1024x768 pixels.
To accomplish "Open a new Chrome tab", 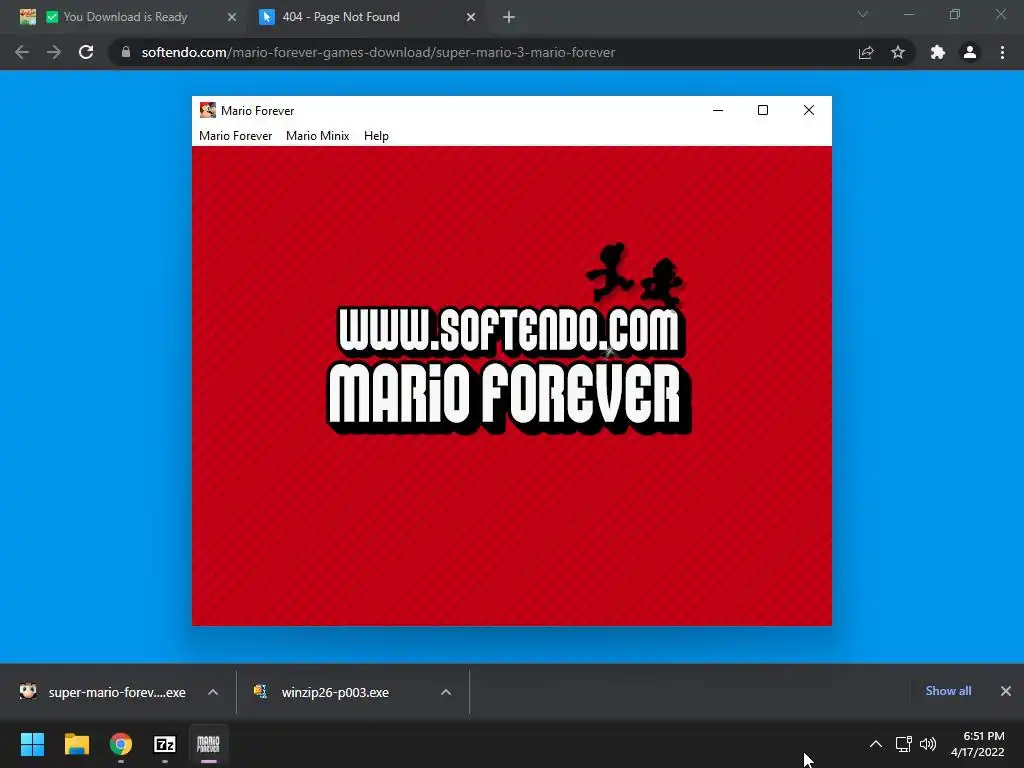I will [509, 17].
